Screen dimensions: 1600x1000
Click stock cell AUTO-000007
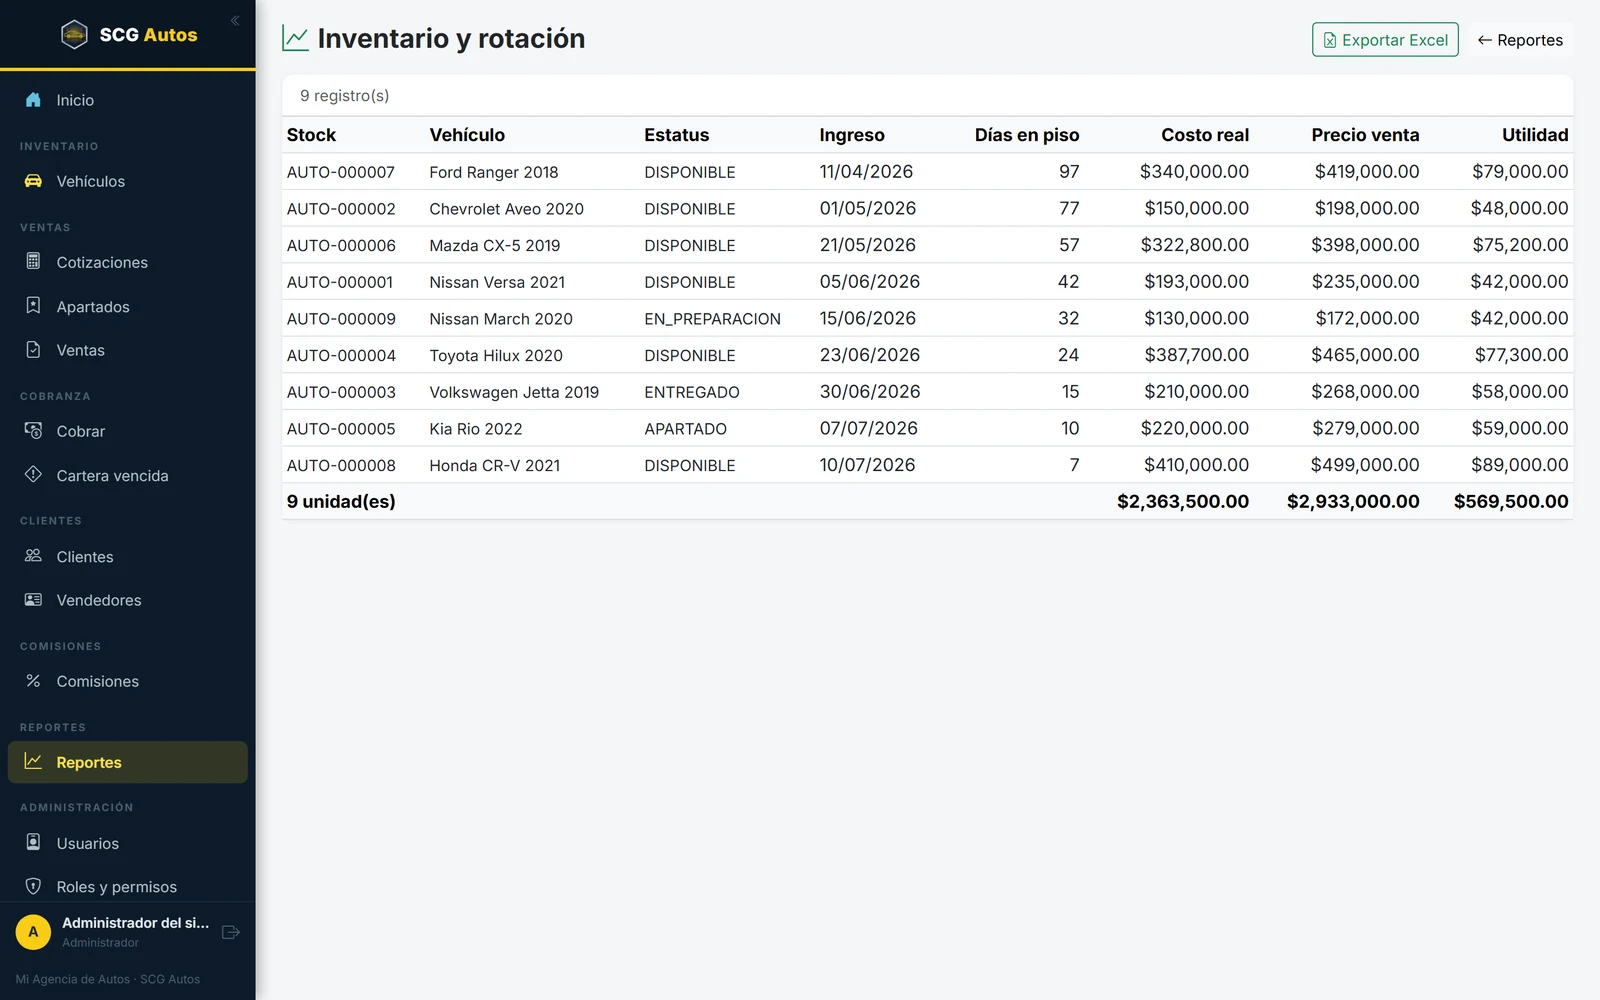341,172
